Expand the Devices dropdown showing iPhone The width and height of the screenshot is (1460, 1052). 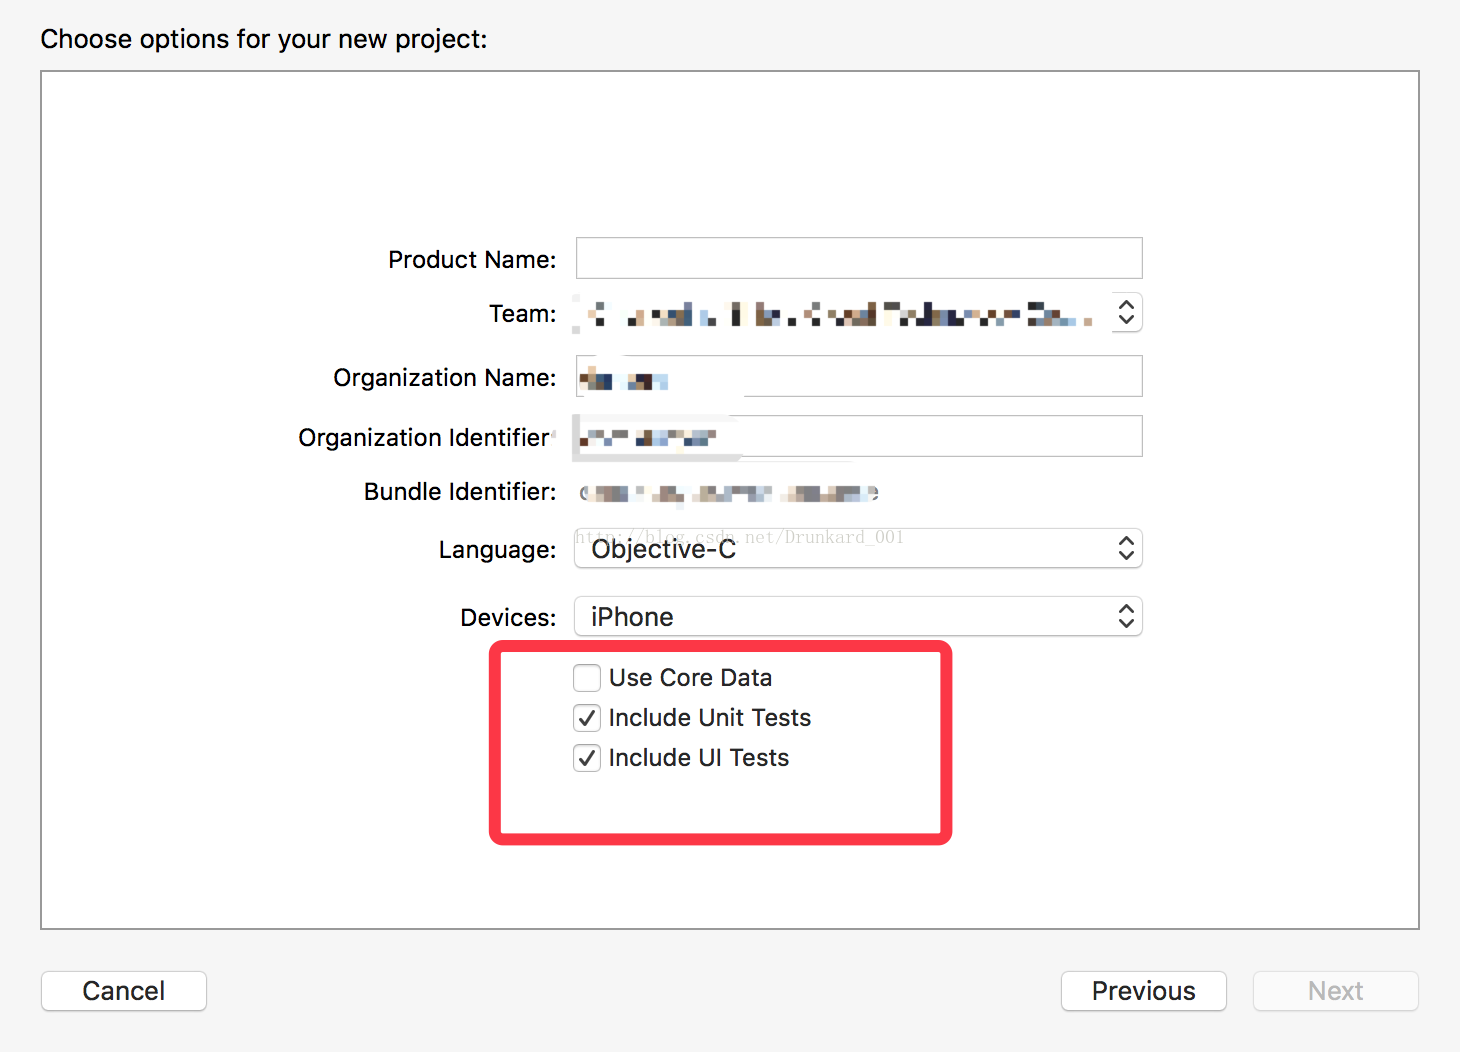(858, 617)
